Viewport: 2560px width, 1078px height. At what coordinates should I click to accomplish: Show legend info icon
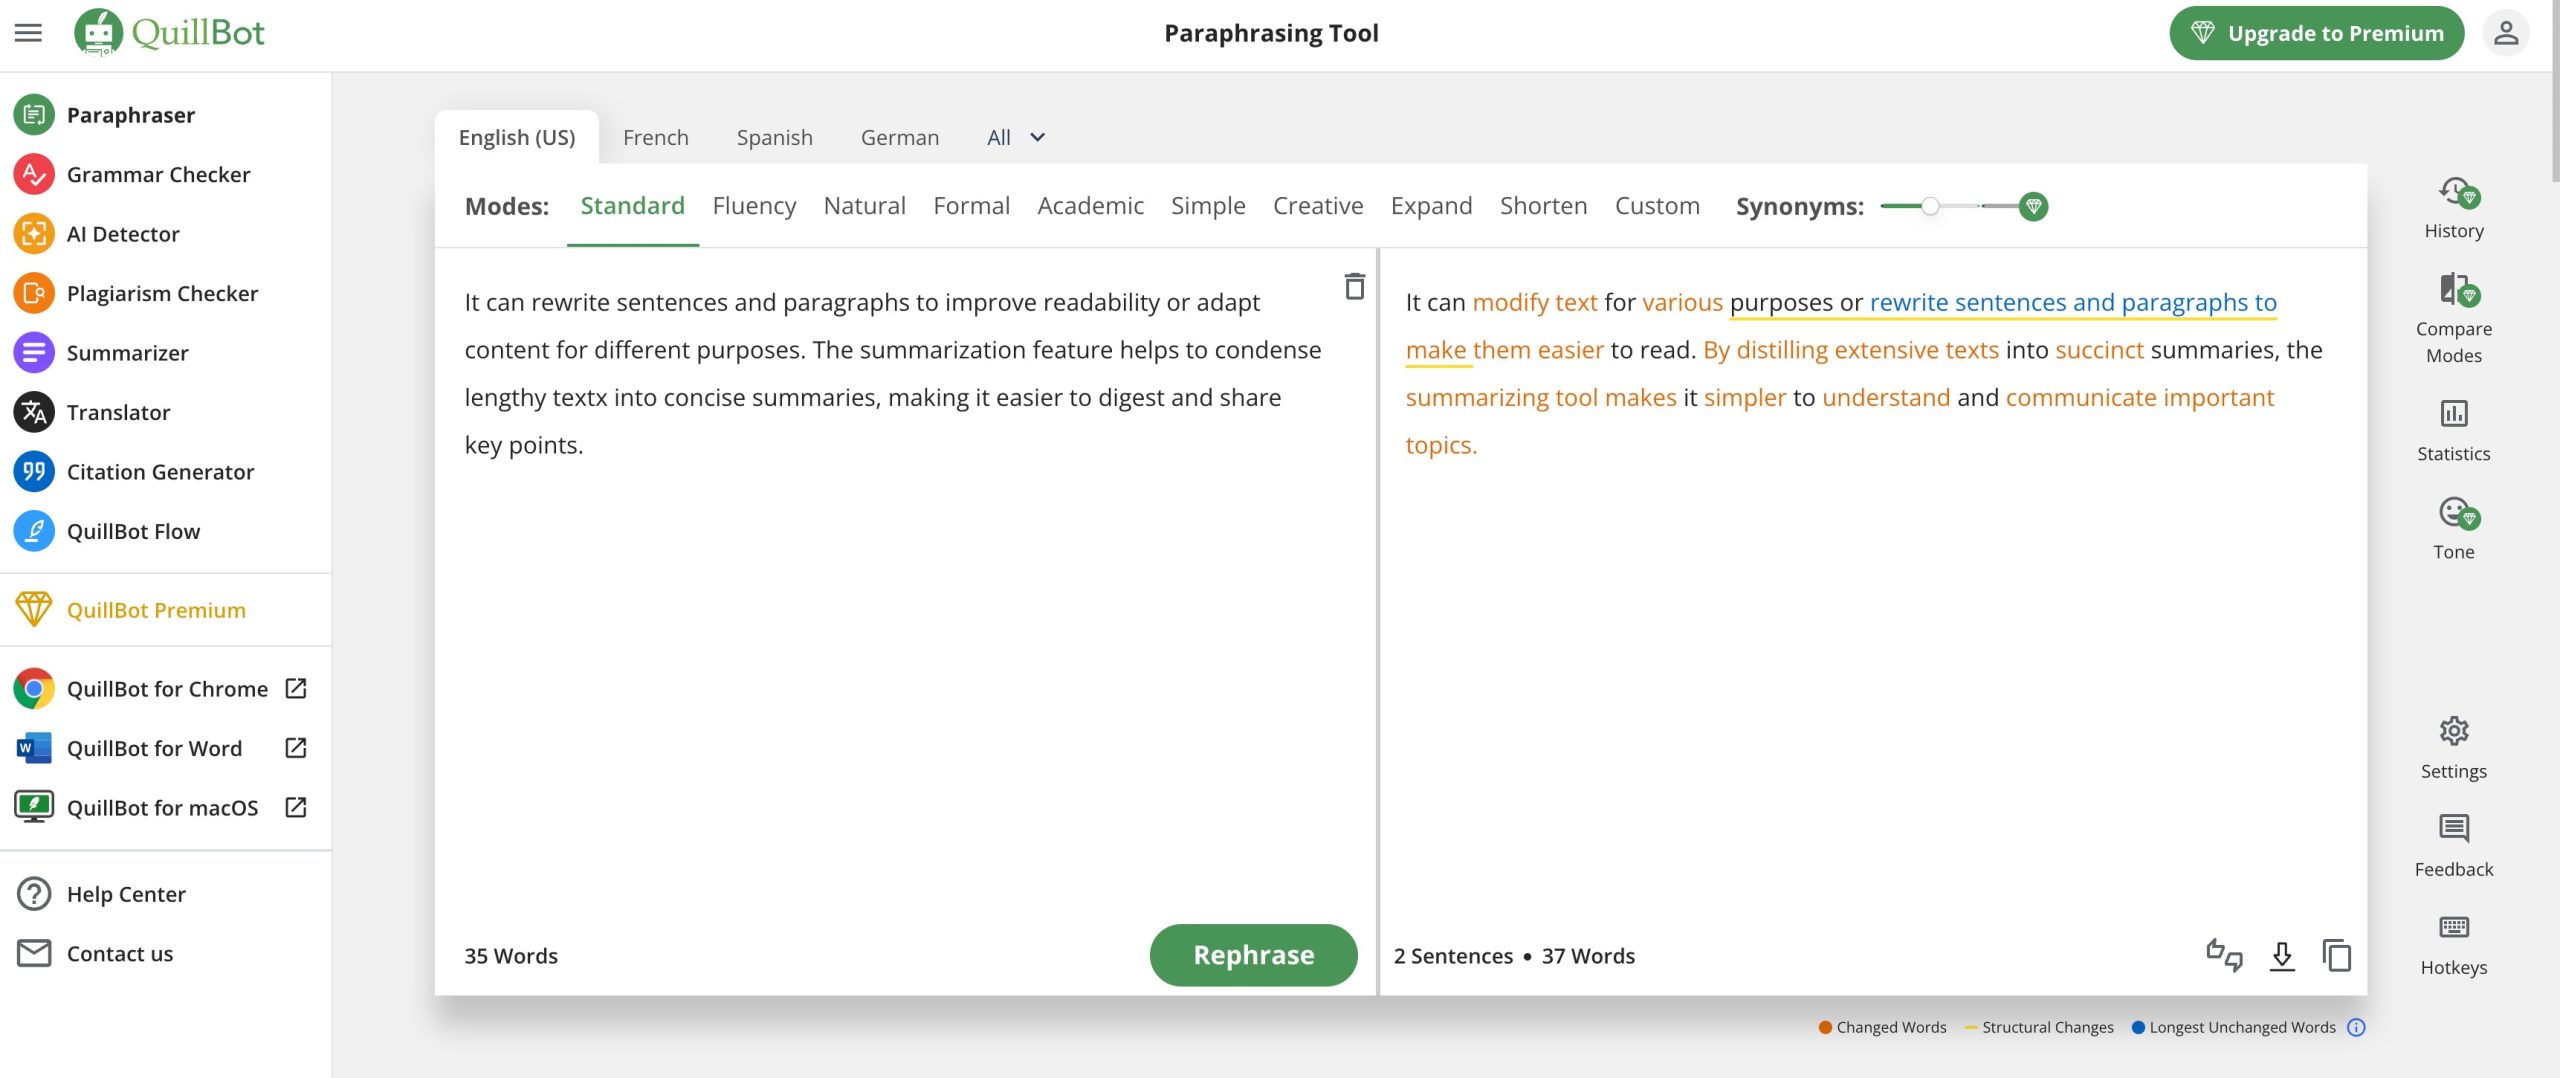coord(2356,1028)
